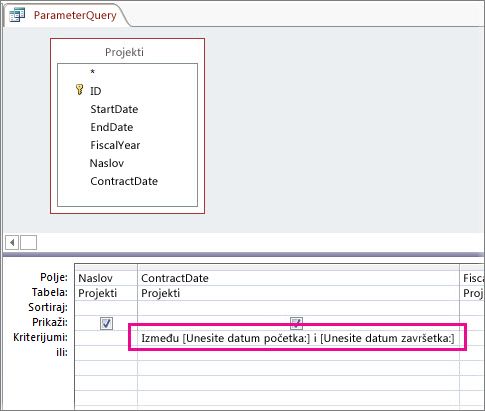Click the query icon on ParameterQuery tab
485x411 pixels.
pyautogui.click(x=17, y=15)
